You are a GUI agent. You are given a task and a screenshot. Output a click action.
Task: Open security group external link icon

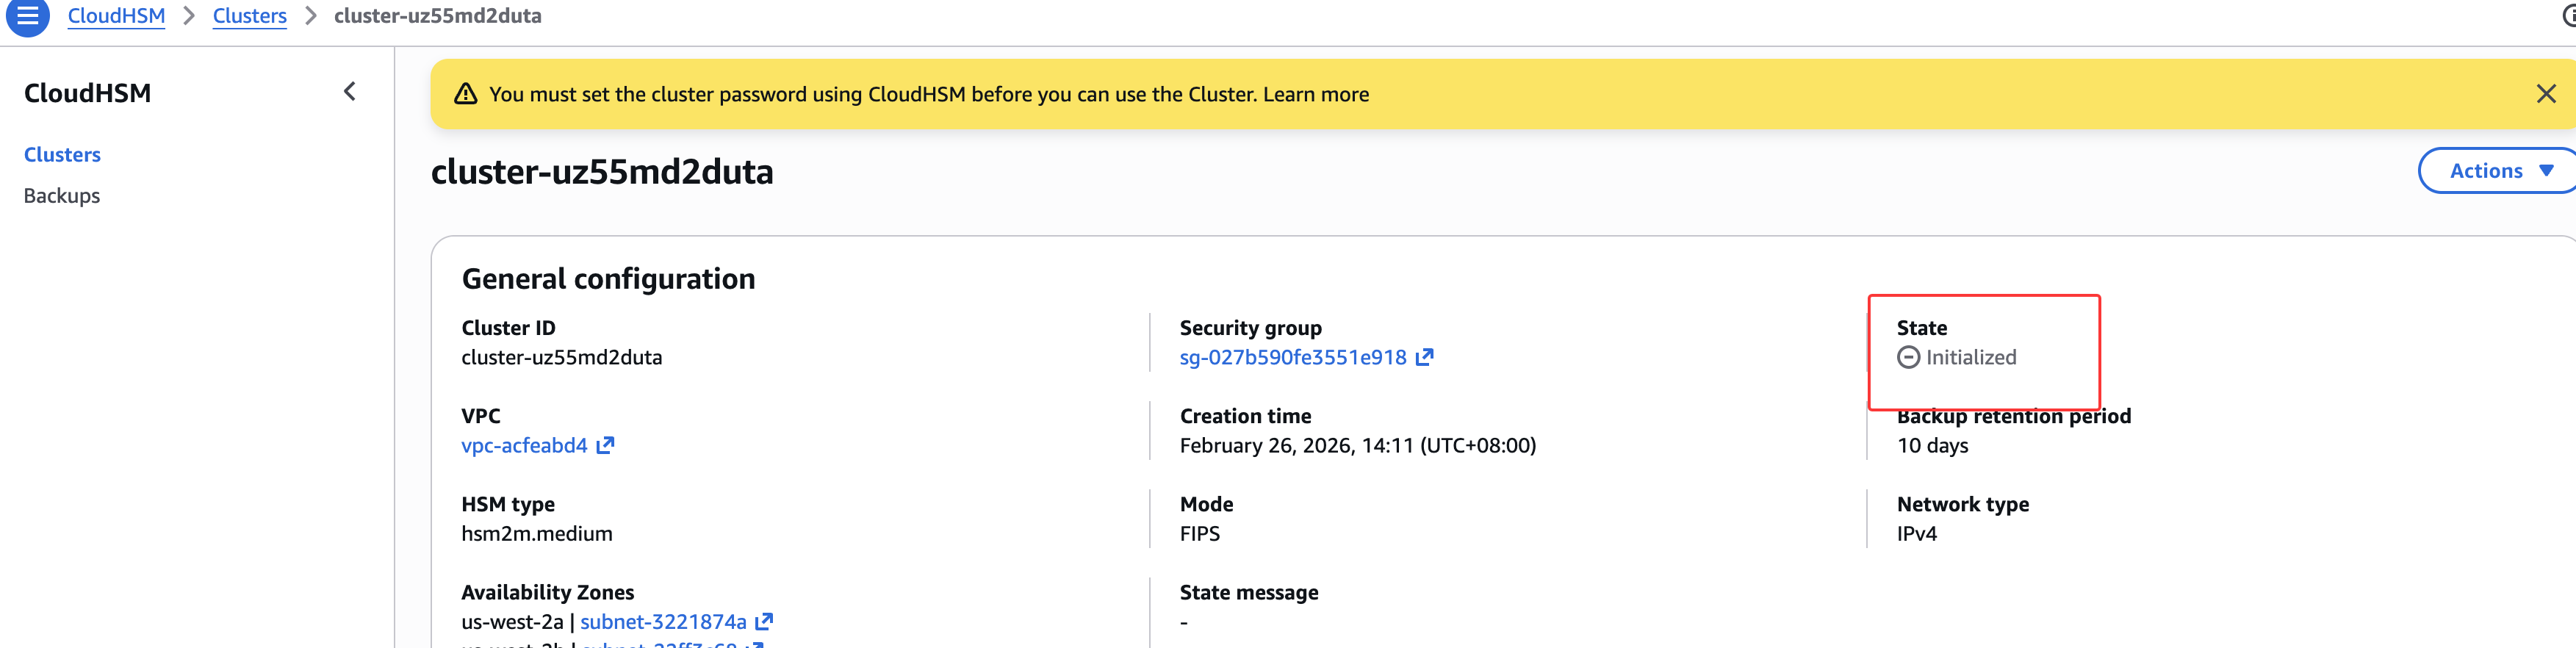click(x=1424, y=357)
